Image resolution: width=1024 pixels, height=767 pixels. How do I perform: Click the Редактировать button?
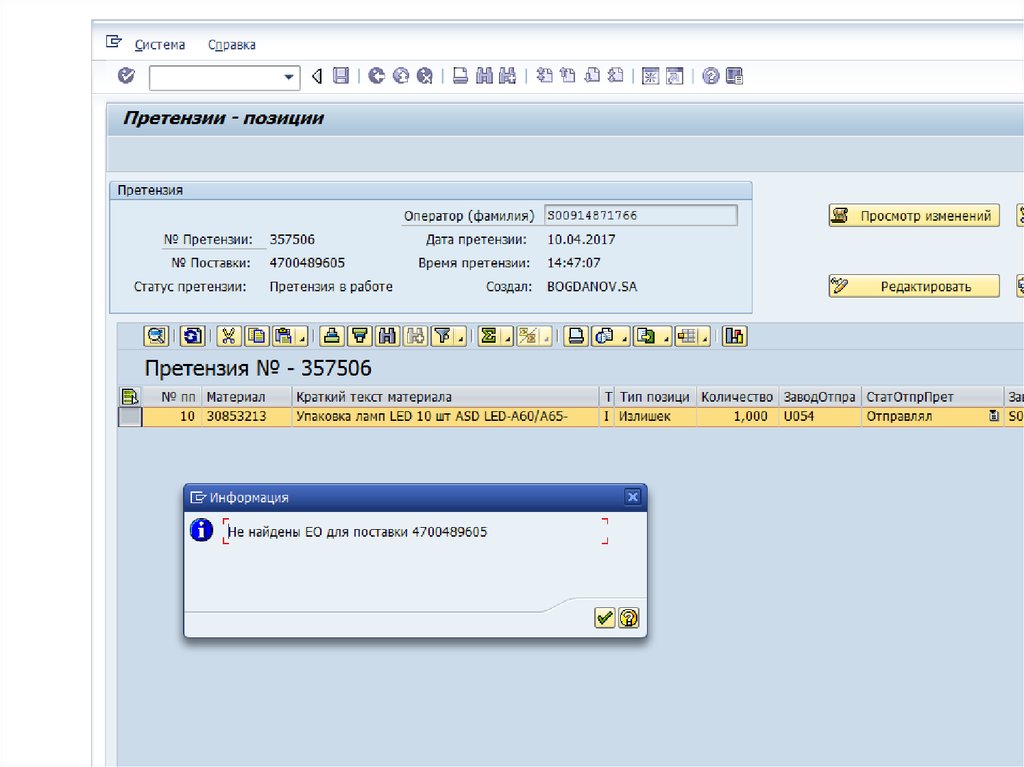click(914, 287)
